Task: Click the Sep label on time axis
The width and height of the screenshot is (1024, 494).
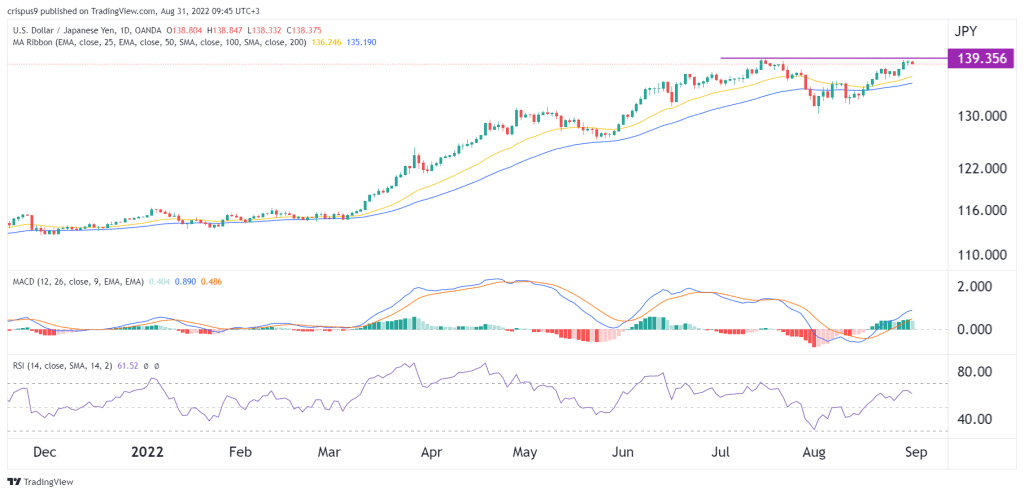Action: [x=914, y=452]
